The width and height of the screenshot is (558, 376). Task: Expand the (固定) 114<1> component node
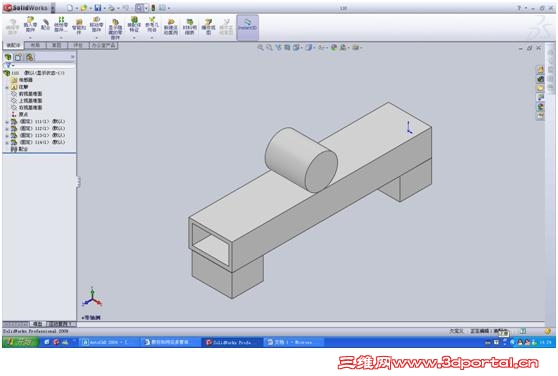7,142
